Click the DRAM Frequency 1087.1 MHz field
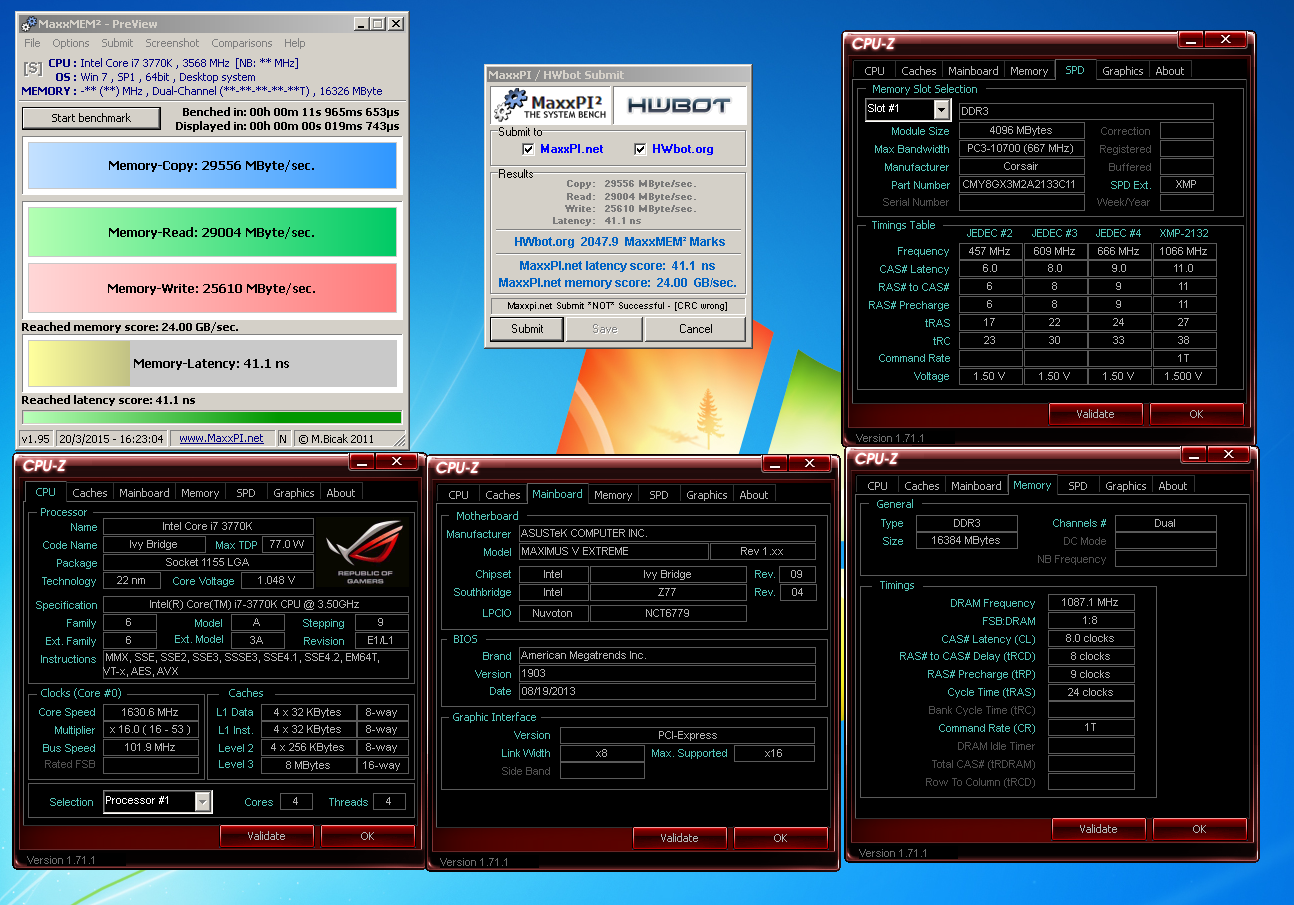Screen dimensions: 1294x905 tap(1091, 603)
